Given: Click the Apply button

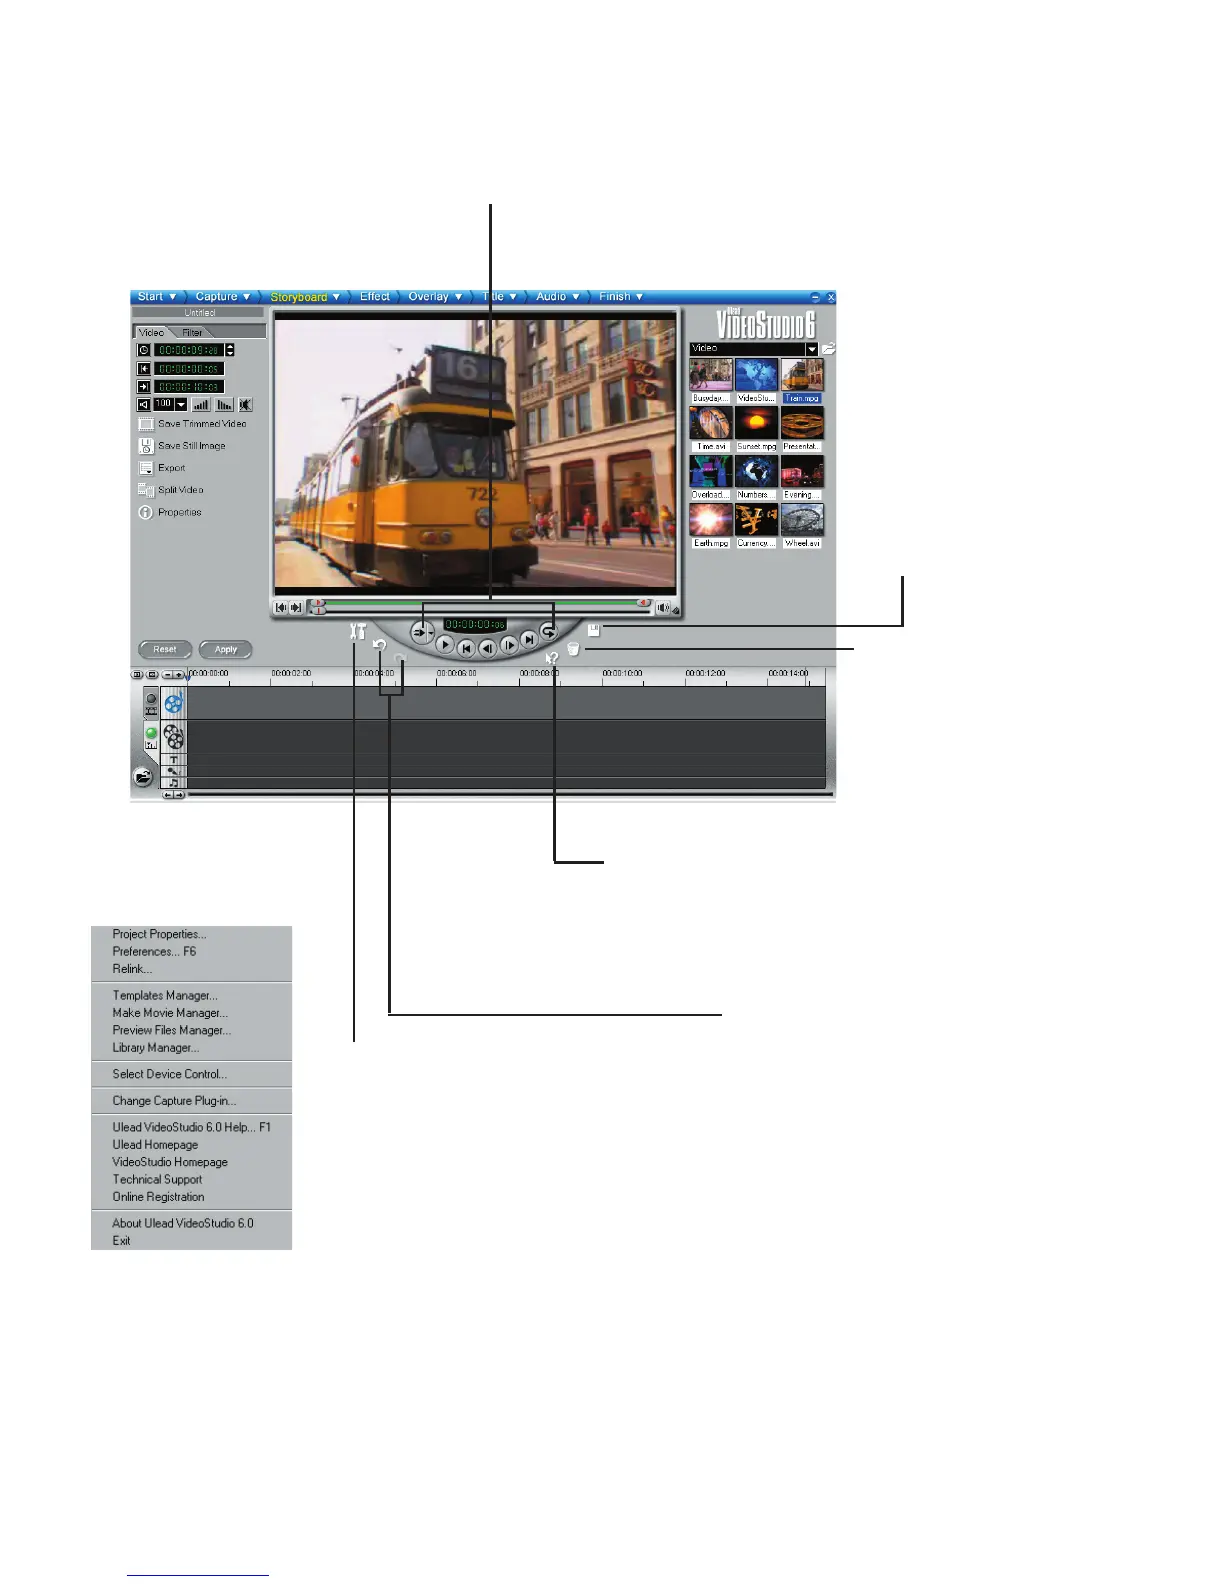Looking at the screenshot, I should [x=225, y=650].
